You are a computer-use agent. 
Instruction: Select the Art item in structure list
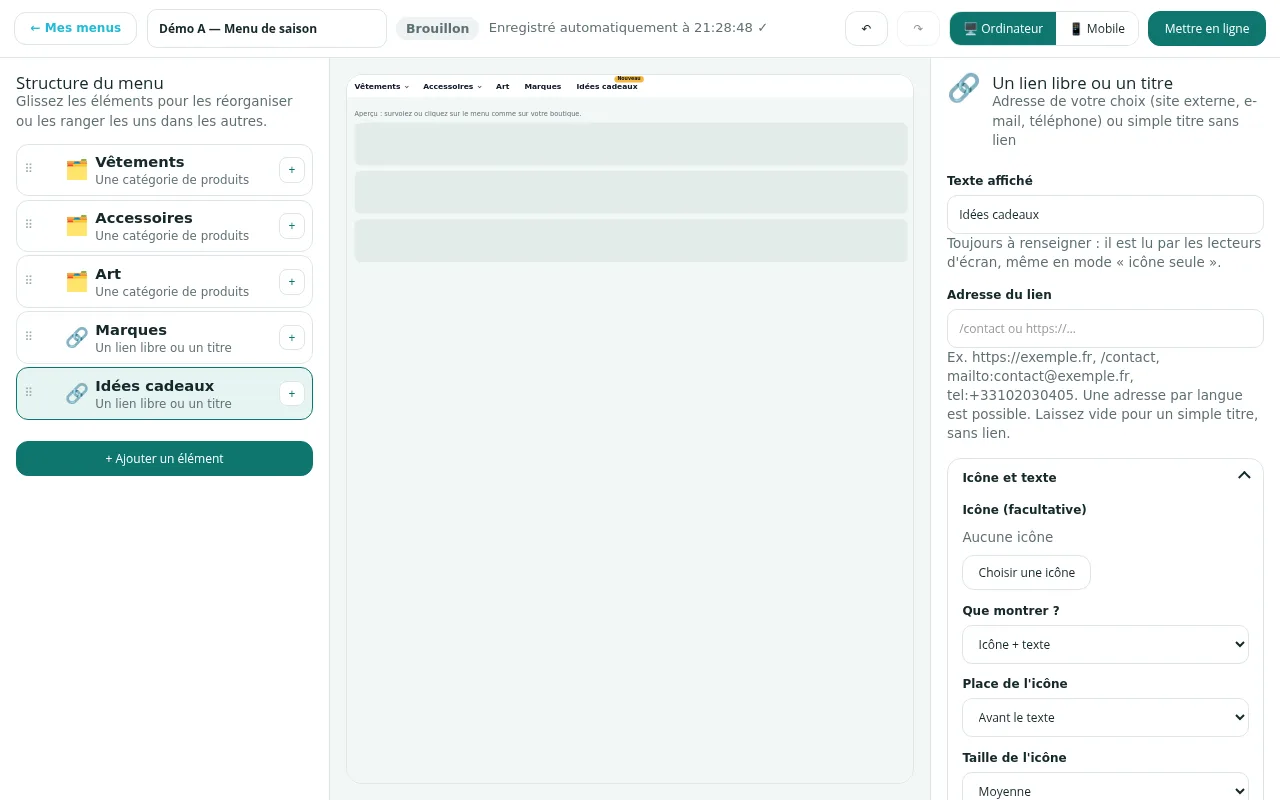164,282
